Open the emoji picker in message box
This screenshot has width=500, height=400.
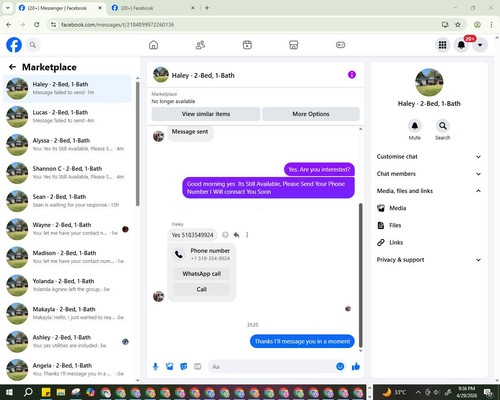[x=340, y=367]
